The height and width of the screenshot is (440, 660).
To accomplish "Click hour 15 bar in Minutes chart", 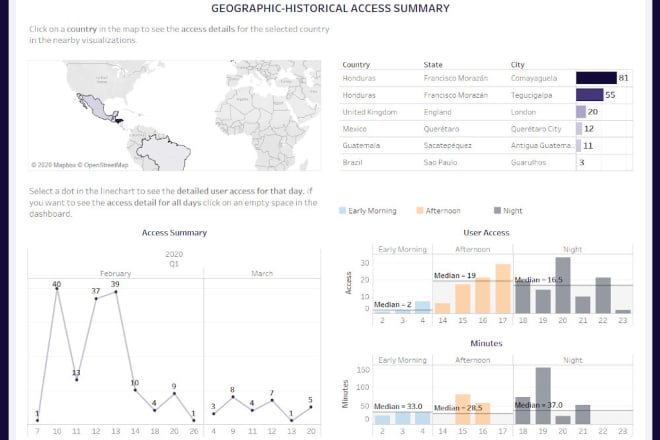I will (x=463, y=409).
